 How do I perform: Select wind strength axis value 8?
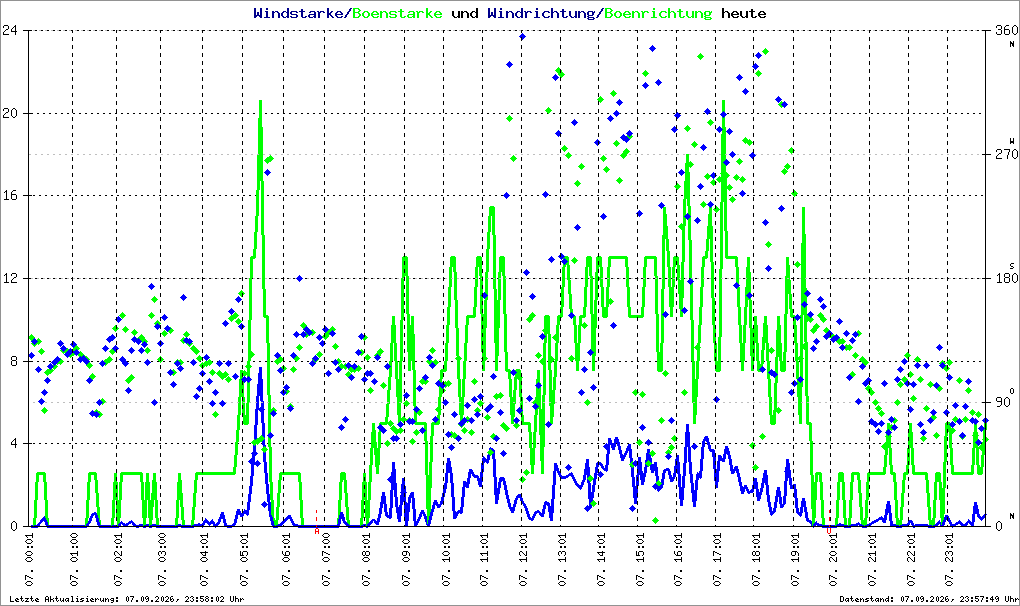[x=13, y=360]
